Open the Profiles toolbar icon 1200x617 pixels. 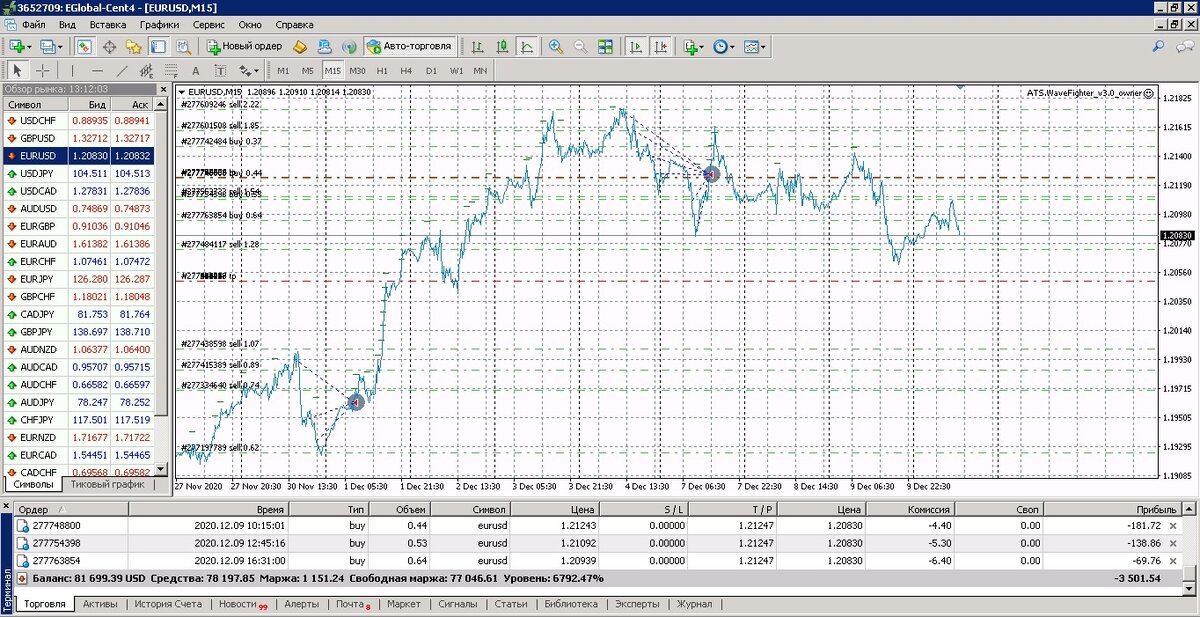coord(48,46)
